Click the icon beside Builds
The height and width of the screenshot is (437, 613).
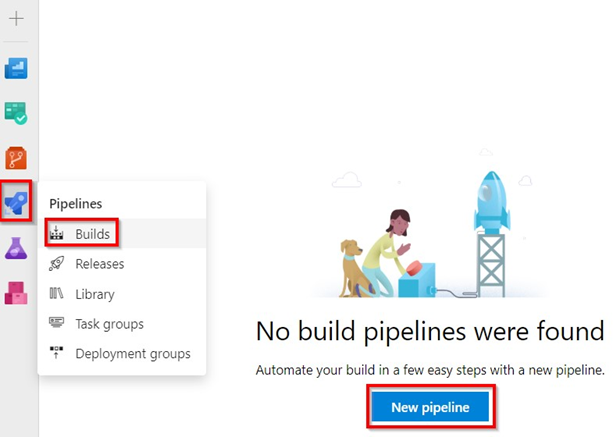(56, 234)
